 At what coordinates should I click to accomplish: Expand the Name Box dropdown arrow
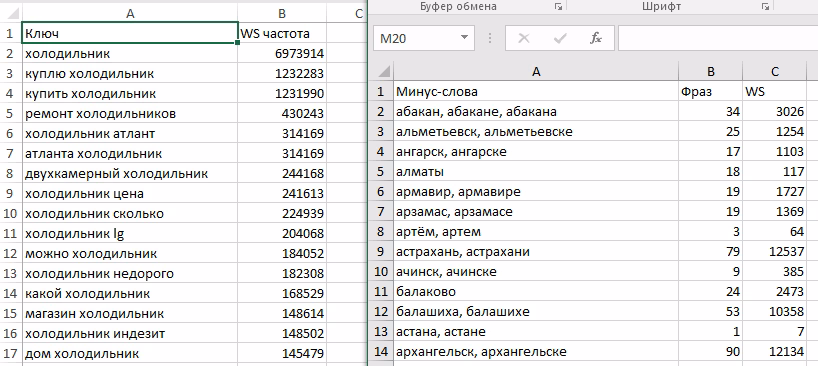(x=464, y=38)
